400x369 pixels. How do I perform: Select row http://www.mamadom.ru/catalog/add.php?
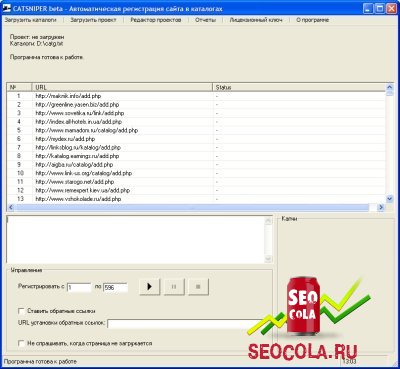point(196,130)
